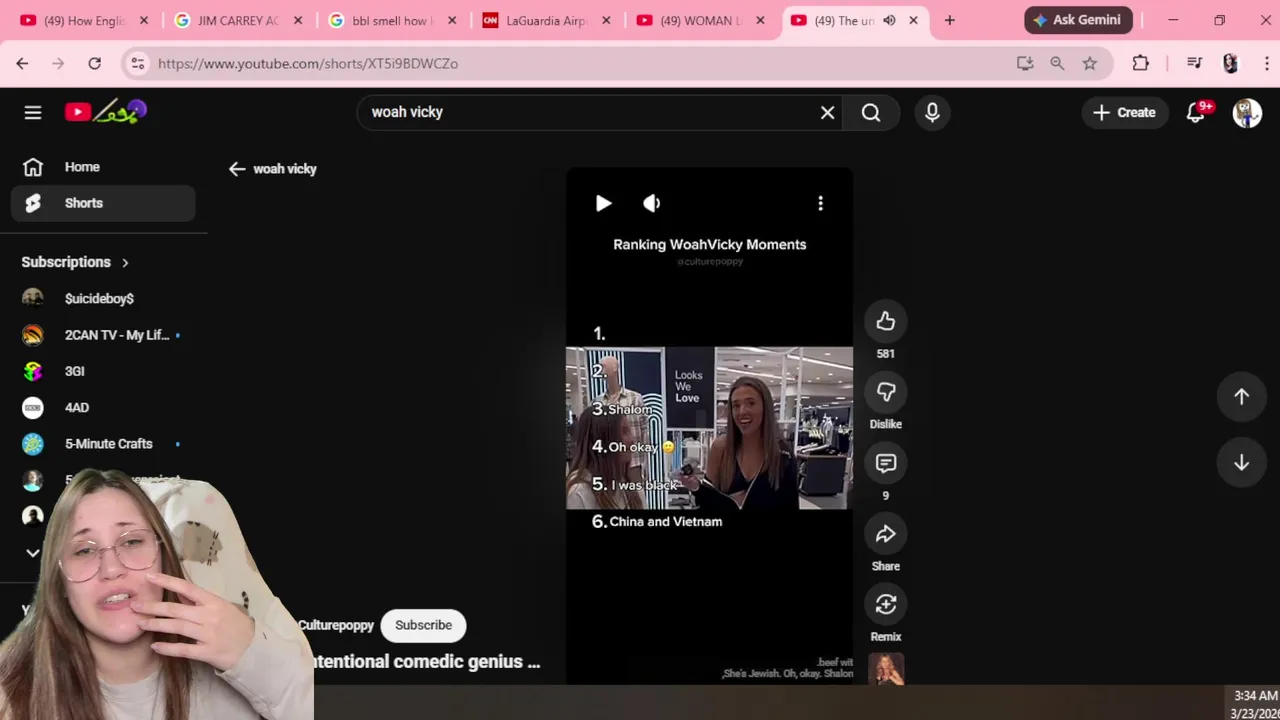This screenshot has height=720, width=1280.
Task: Clear the search box text
Action: [827, 112]
